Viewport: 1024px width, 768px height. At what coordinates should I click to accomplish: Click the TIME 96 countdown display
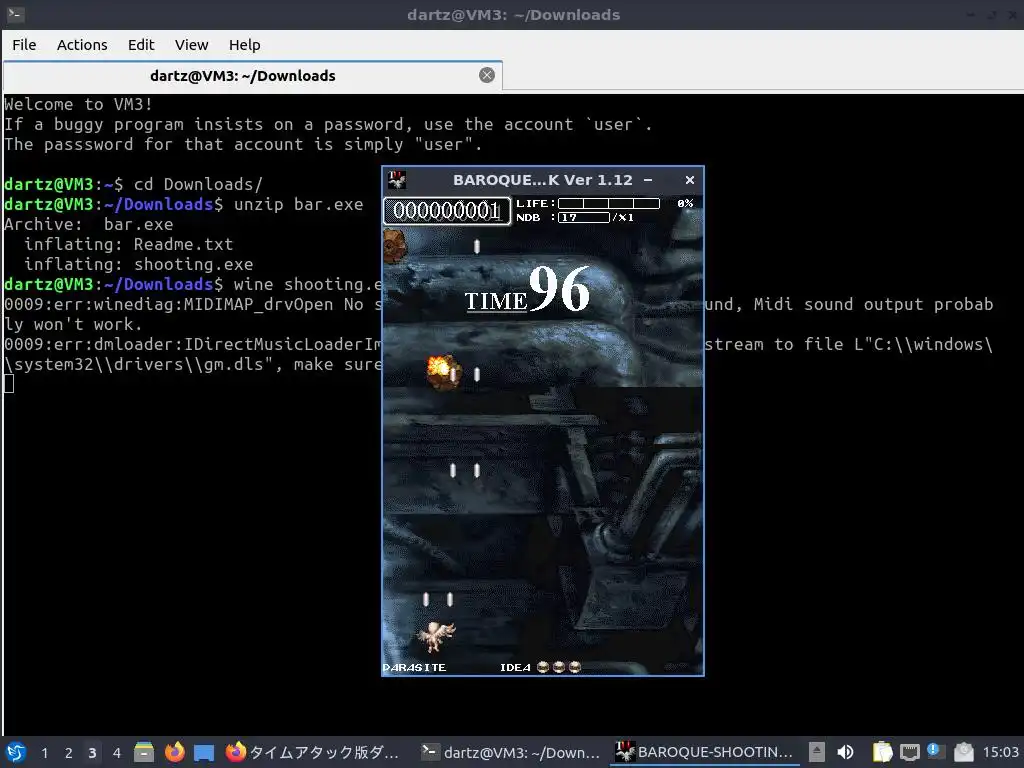tap(527, 290)
